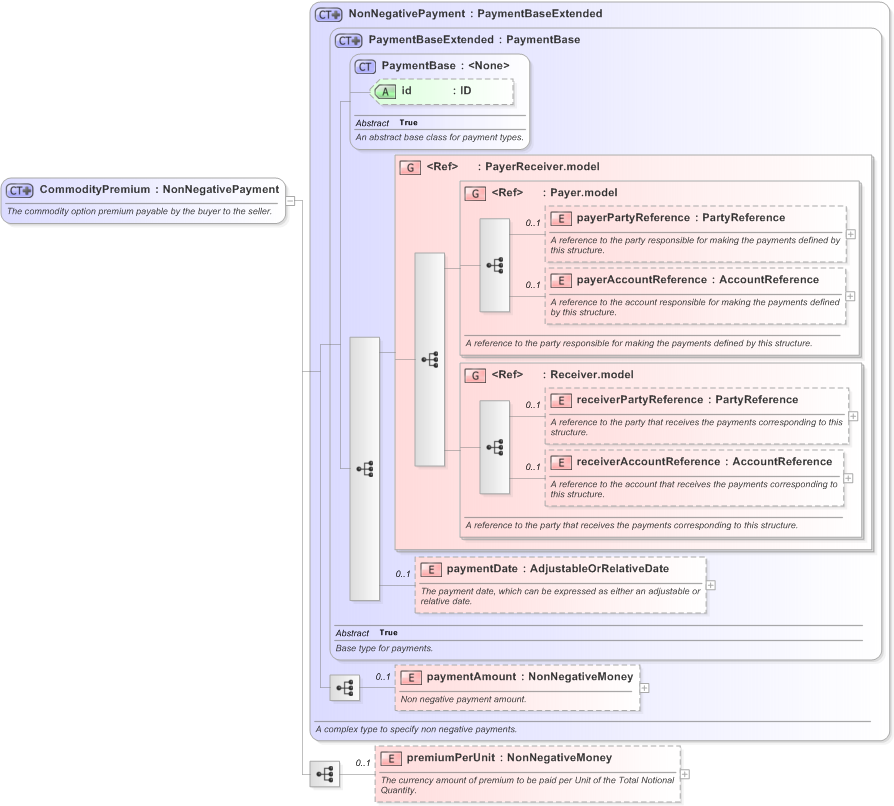Image resolution: width=894 pixels, height=806 pixels.
Task: Click the 'Base type for payments.' annotation
Action: pyautogui.click(x=384, y=648)
